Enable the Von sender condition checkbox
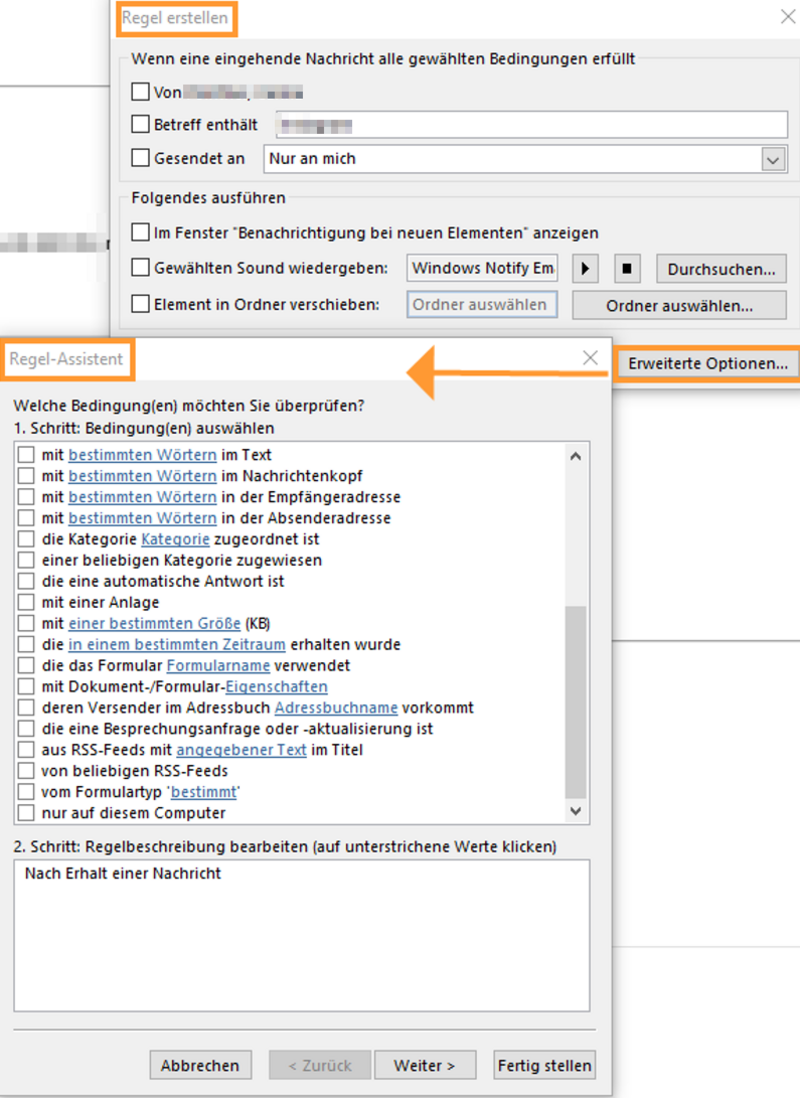The width and height of the screenshot is (800, 1098). coord(140,92)
